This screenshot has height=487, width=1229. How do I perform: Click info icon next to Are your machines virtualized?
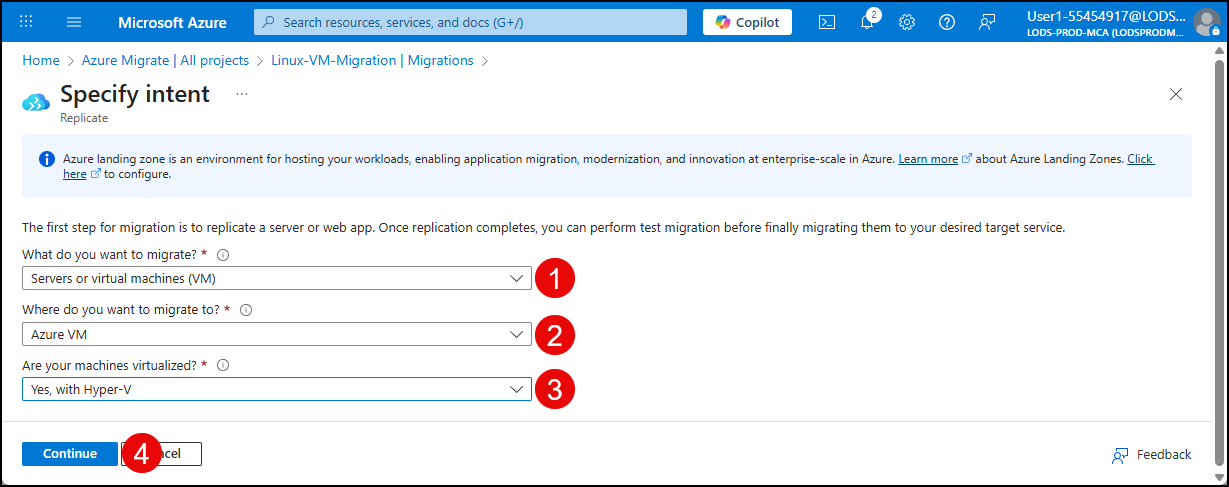[223, 365]
